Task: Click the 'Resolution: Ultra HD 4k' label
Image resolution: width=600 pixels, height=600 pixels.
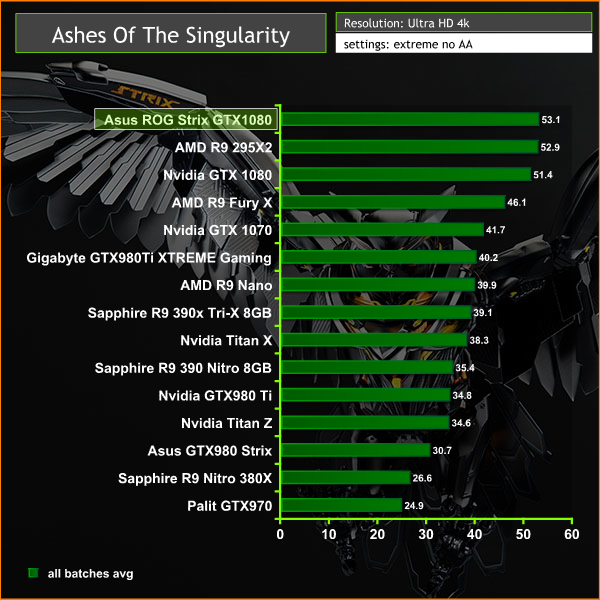Action: pos(406,23)
